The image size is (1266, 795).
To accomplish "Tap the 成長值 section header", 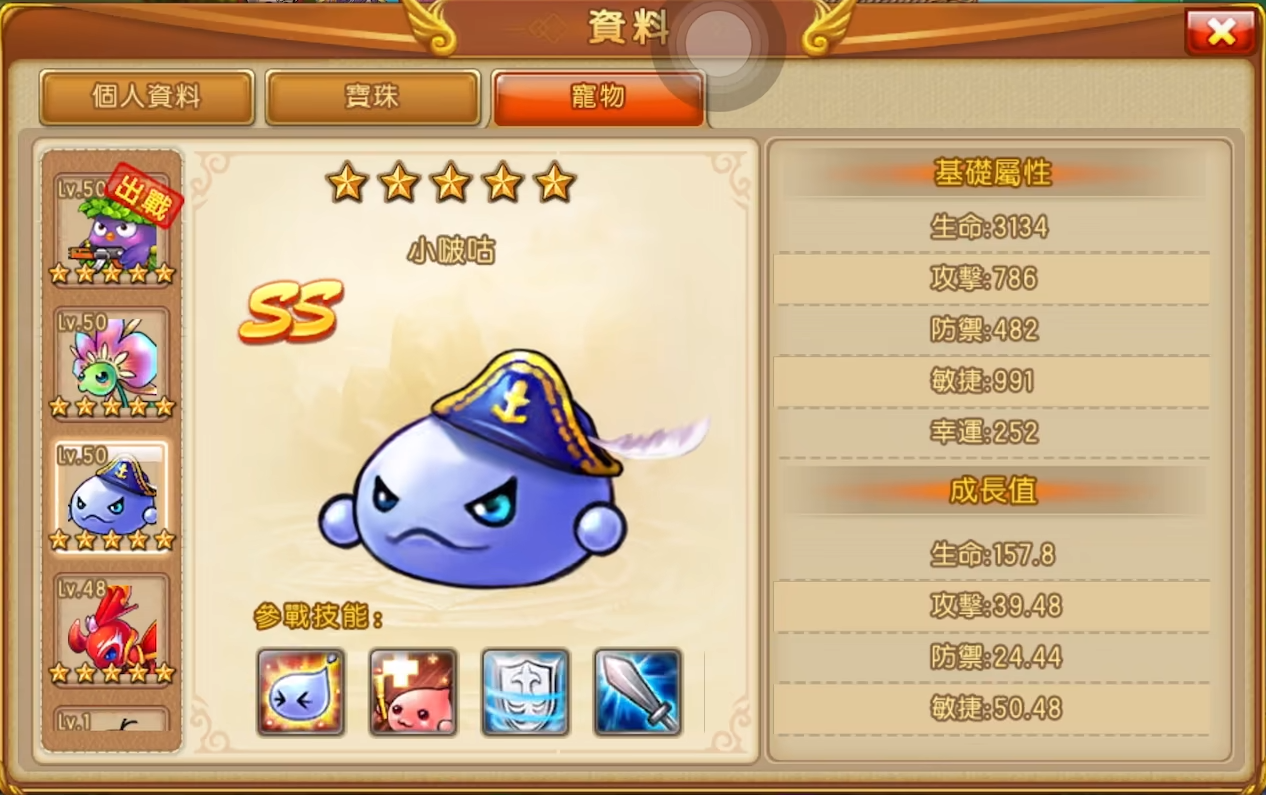I will (x=993, y=490).
